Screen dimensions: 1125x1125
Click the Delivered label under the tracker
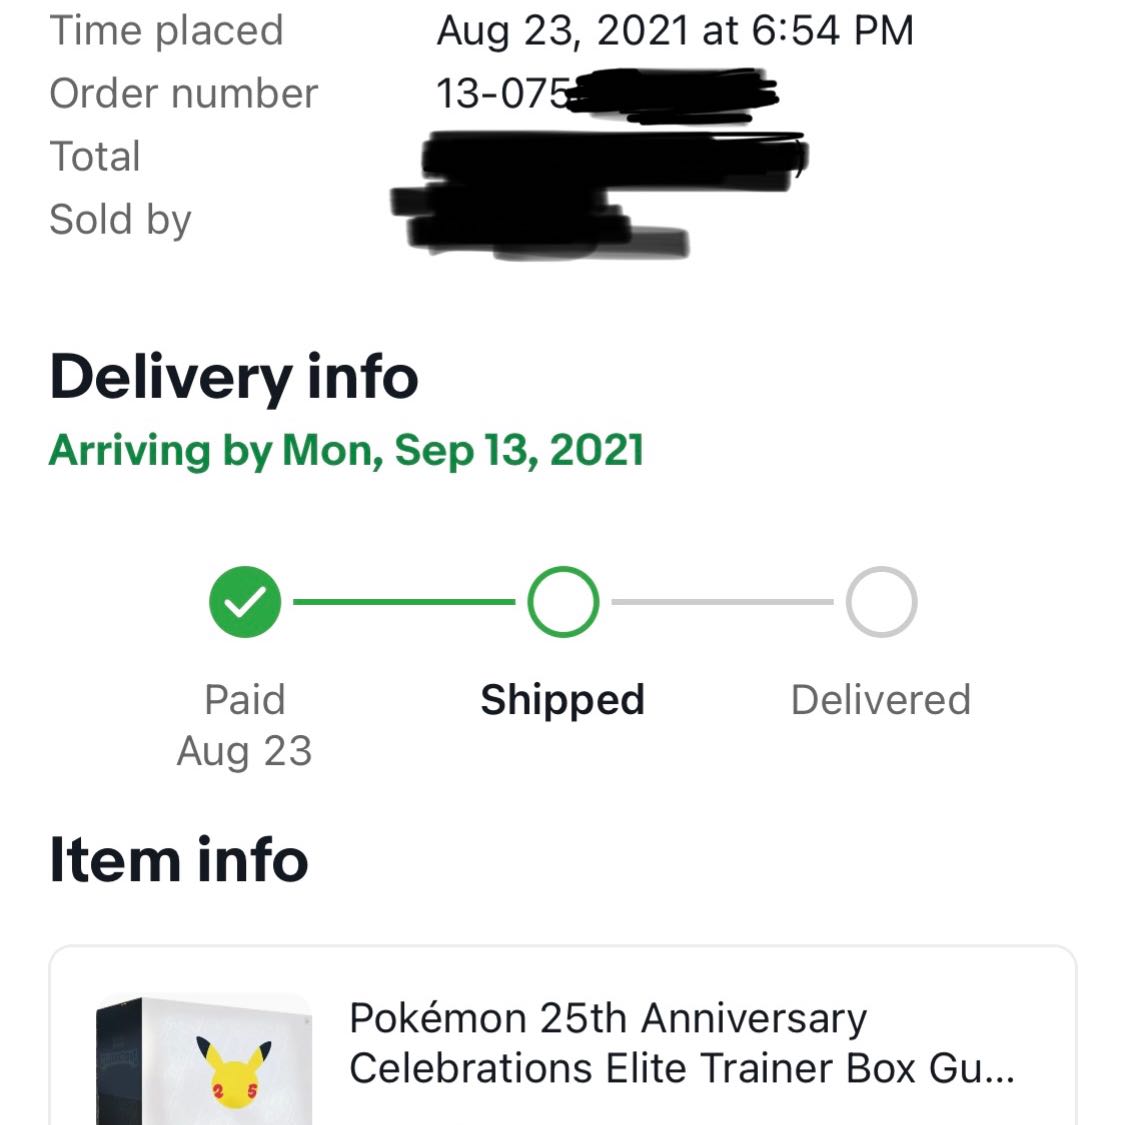tap(881, 699)
